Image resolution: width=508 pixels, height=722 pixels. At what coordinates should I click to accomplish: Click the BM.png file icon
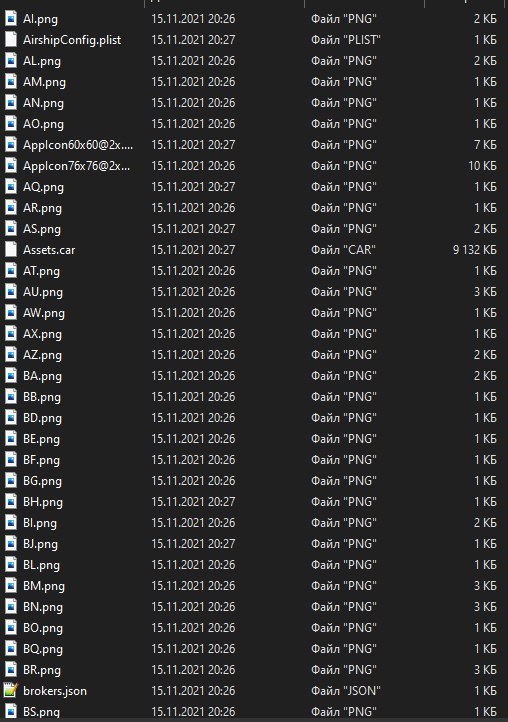(11, 586)
